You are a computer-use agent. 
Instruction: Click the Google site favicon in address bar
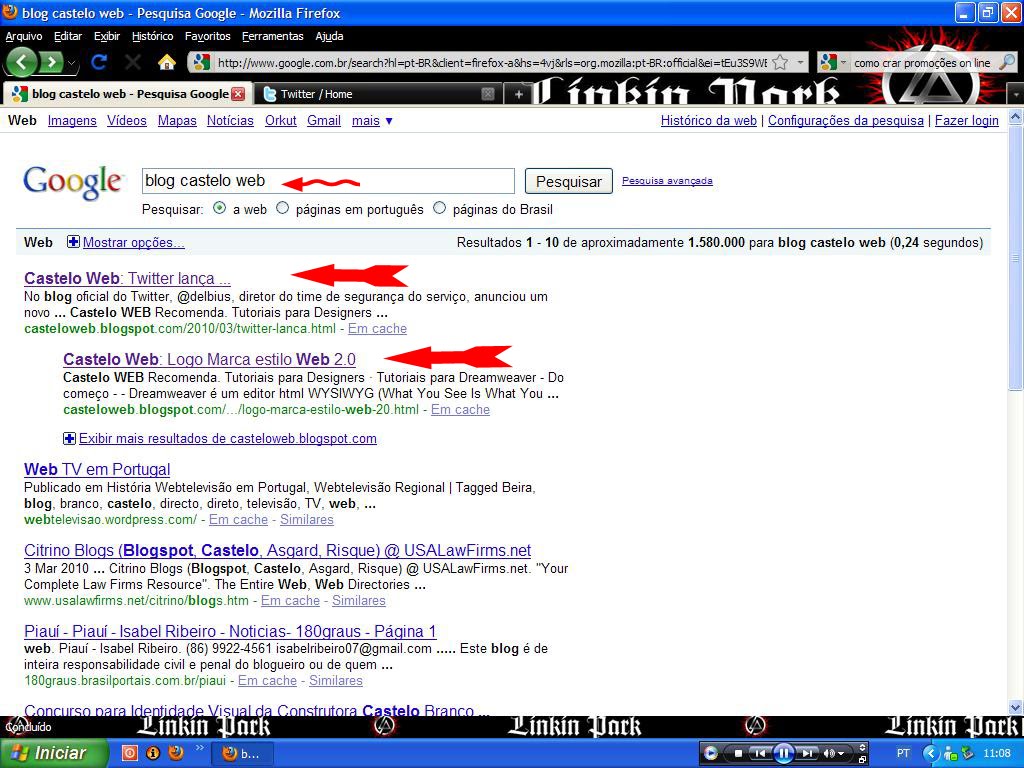click(202, 63)
